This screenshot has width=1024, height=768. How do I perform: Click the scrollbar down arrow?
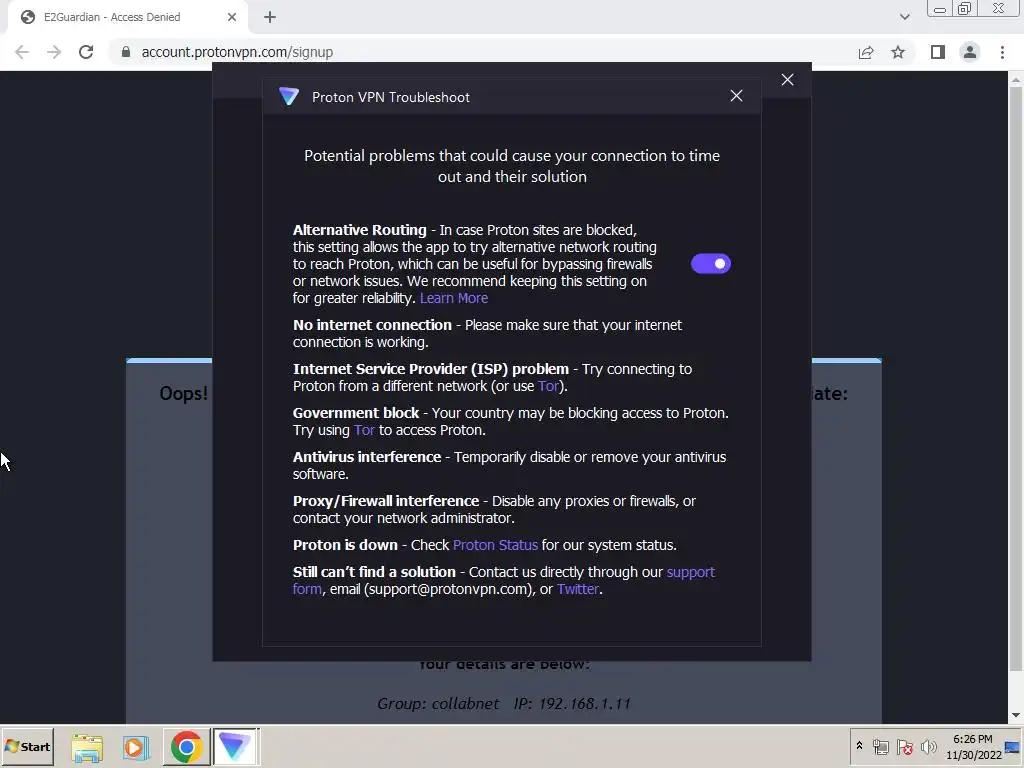click(1016, 716)
